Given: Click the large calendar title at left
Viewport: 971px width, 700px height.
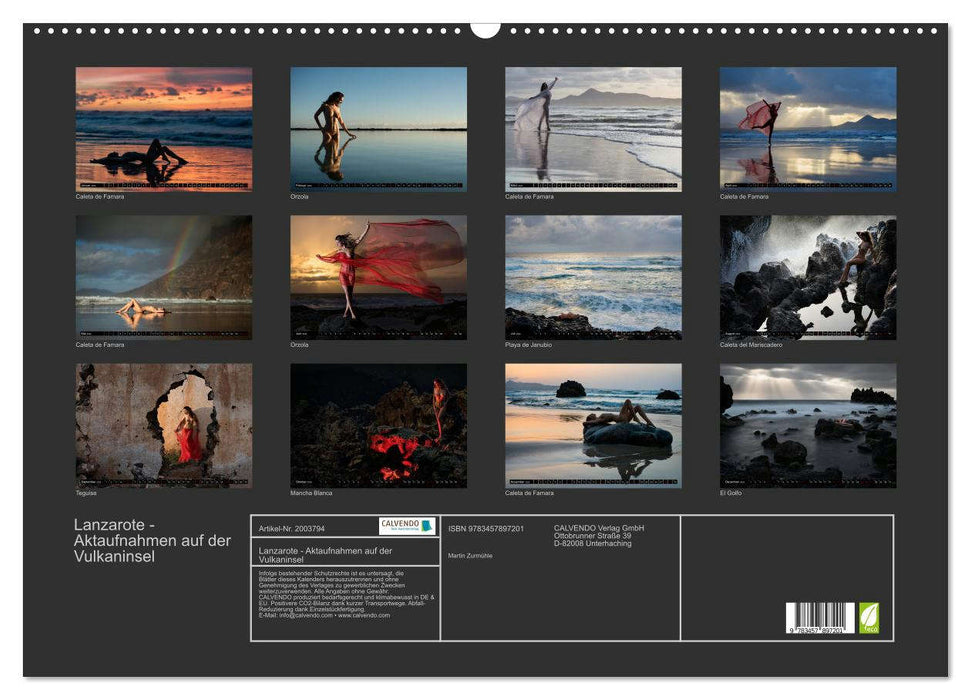Looking at the screenshot, I should click(x=152, y=540).
